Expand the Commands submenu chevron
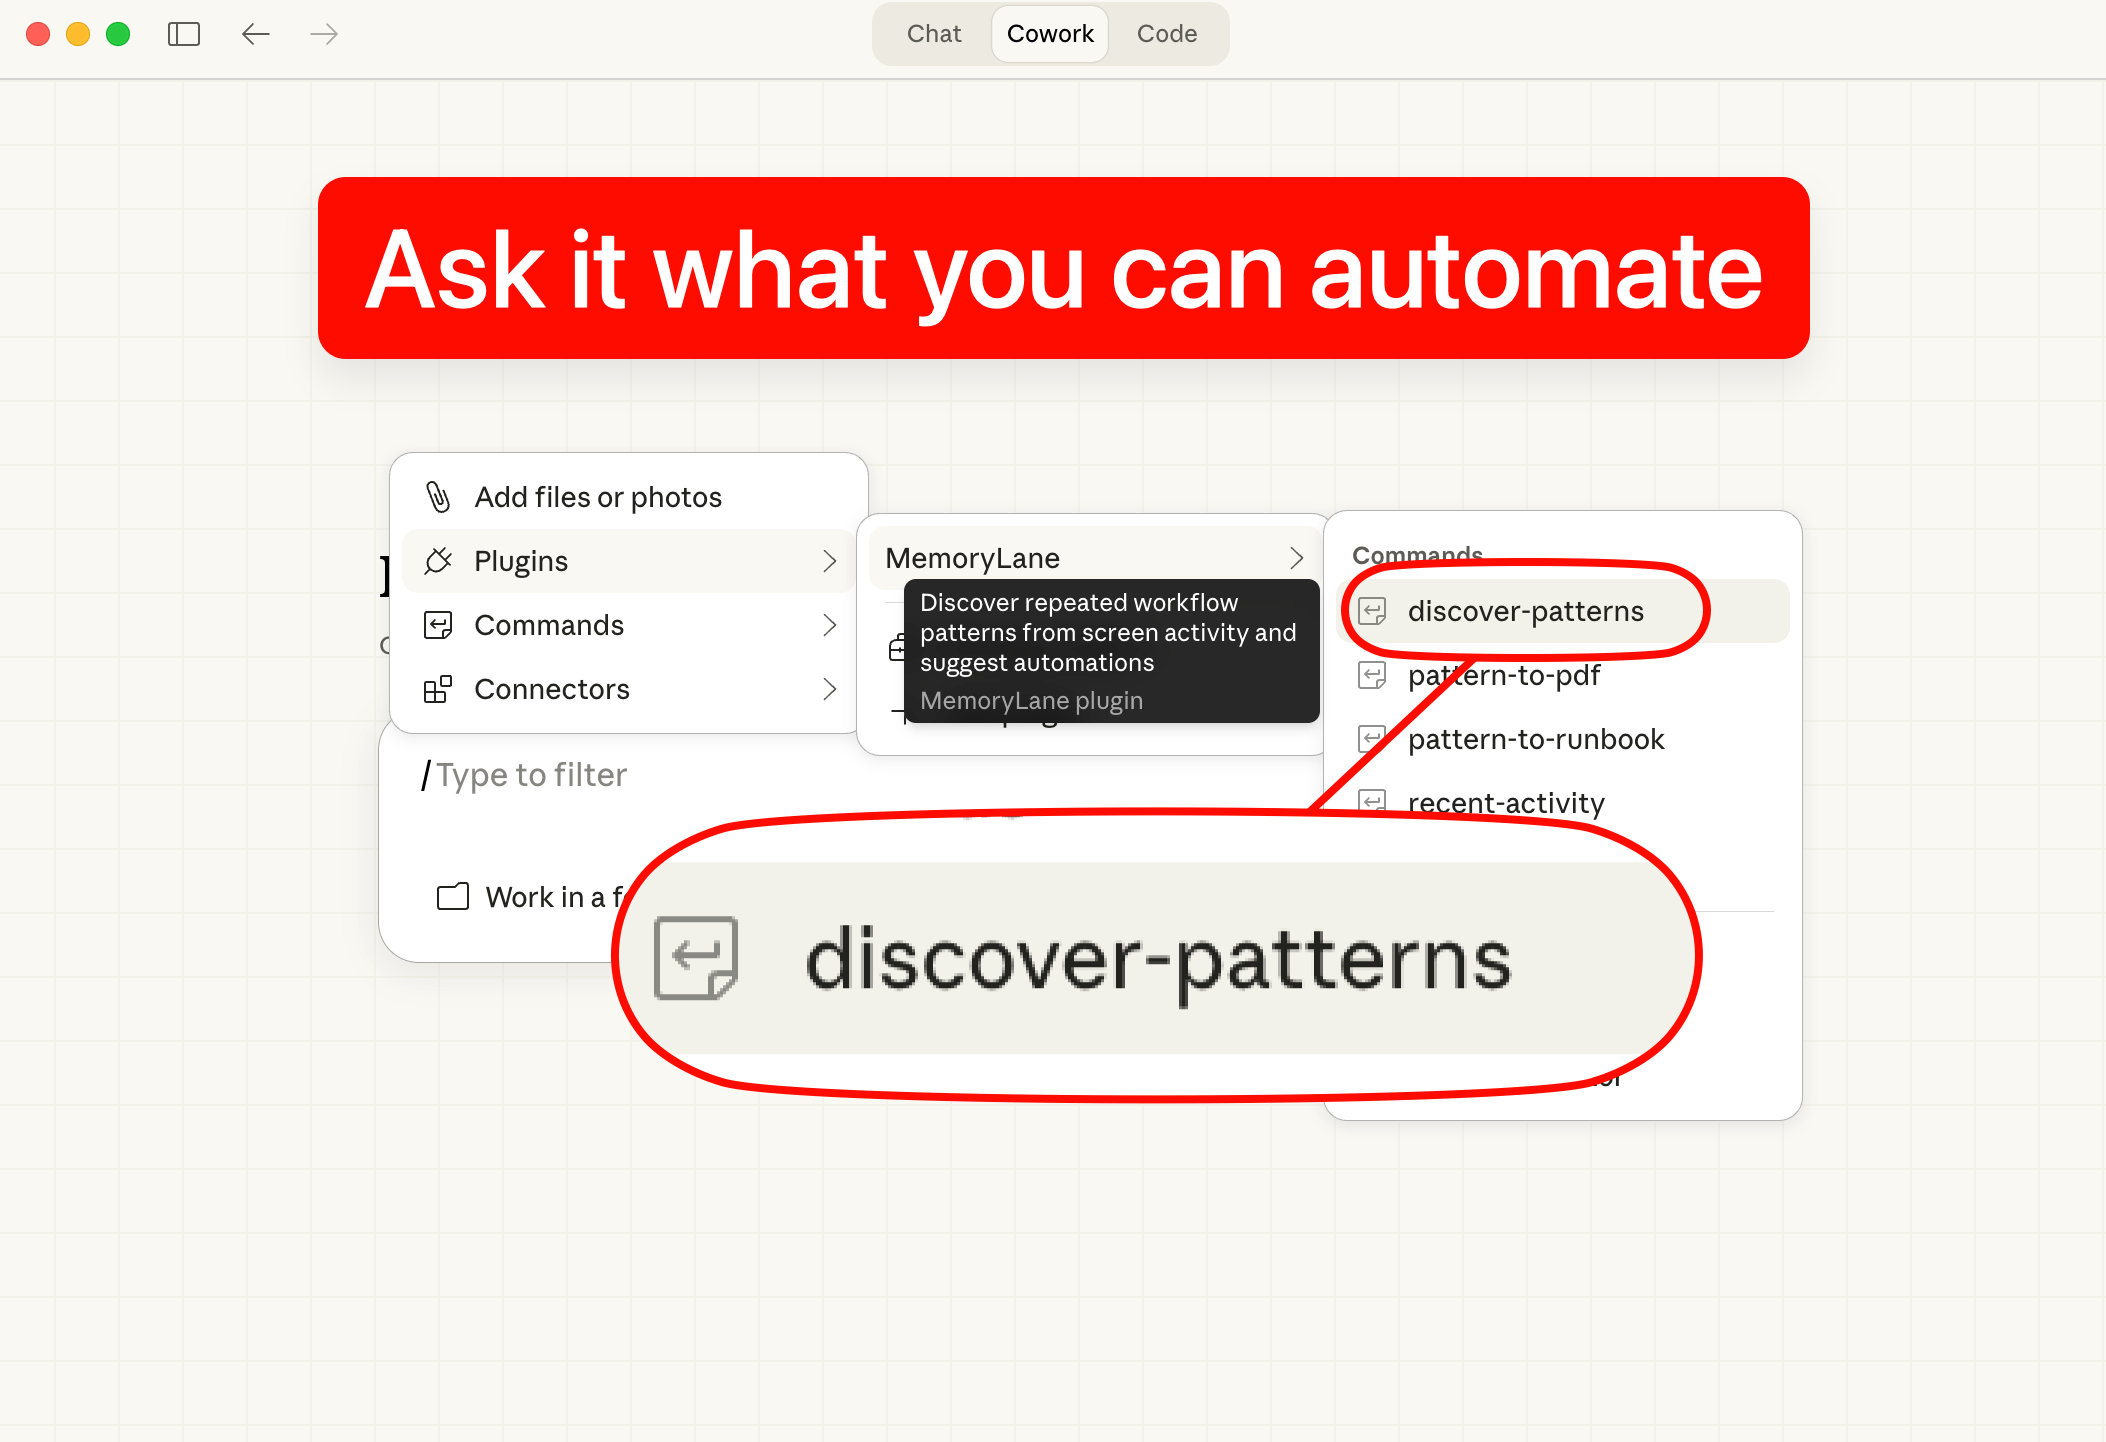Viewport: 2106px width, 1442px height. (x=829, y=625)
